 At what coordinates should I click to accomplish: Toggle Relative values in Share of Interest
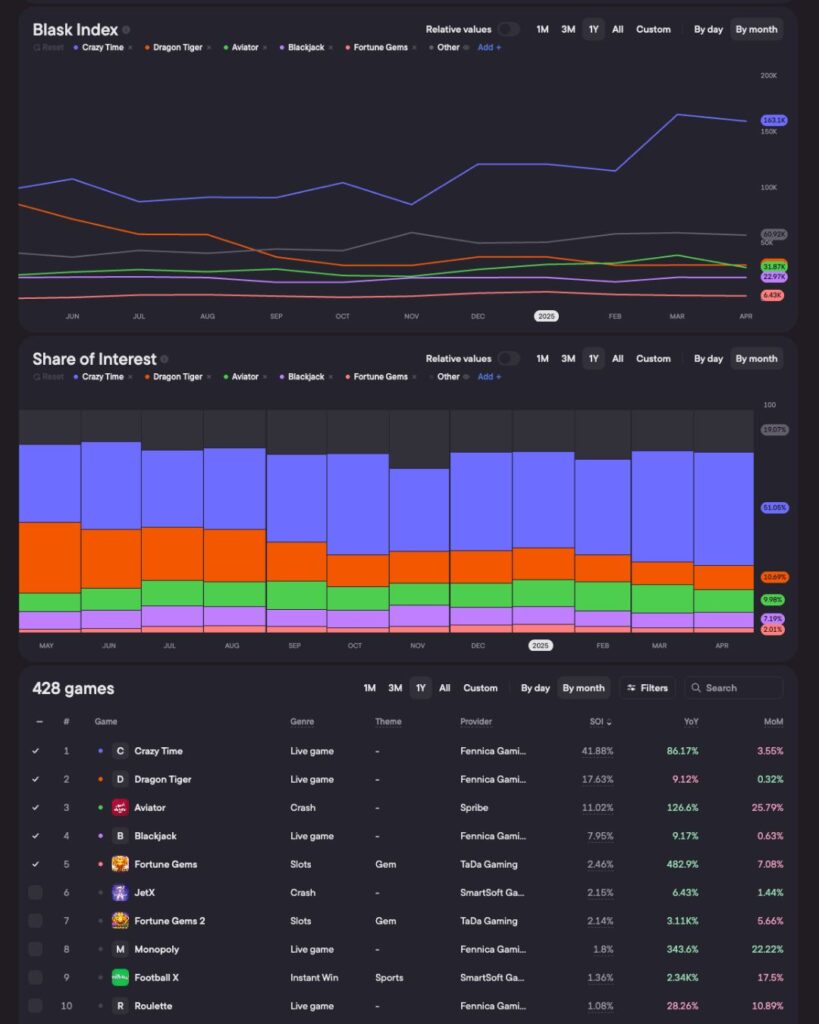[x=508, y=359]
